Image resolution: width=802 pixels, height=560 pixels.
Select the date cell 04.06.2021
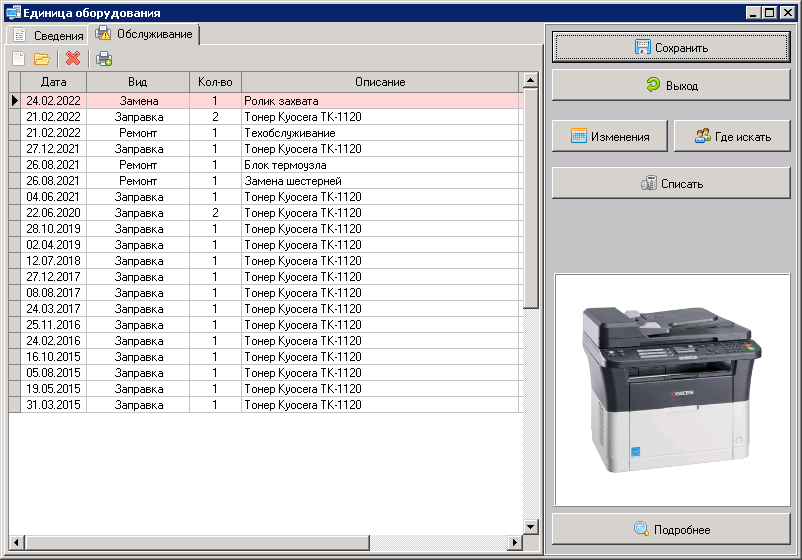[54, 197]
